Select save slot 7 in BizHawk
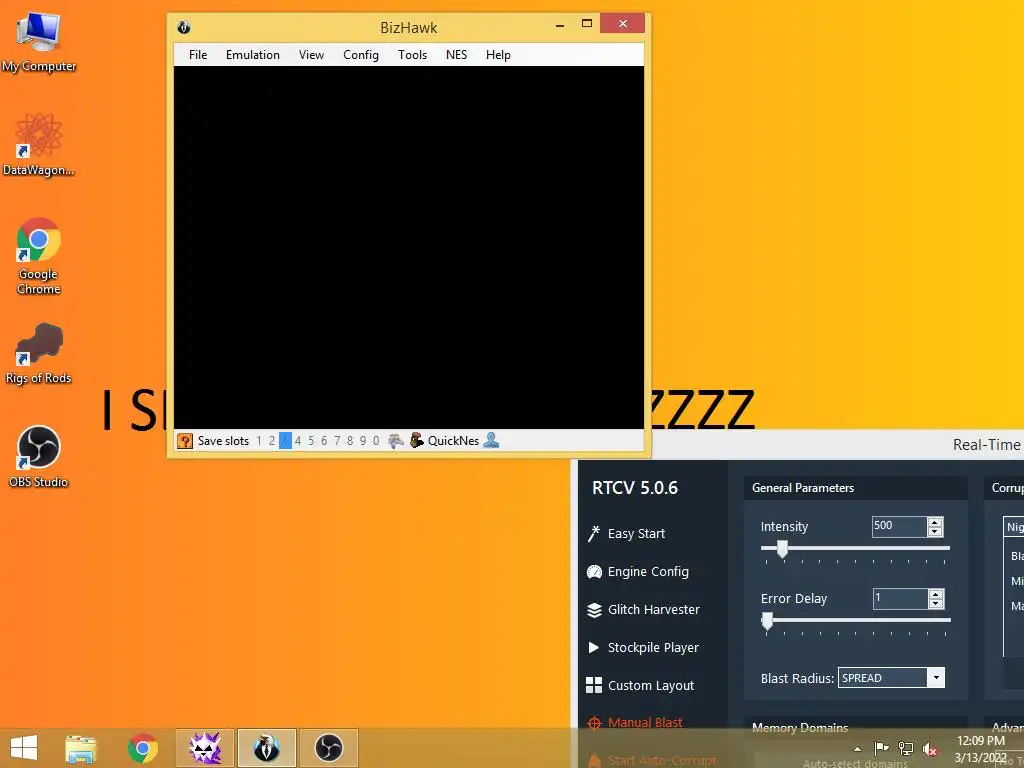The image size is (1024, 768). [337, 441]
